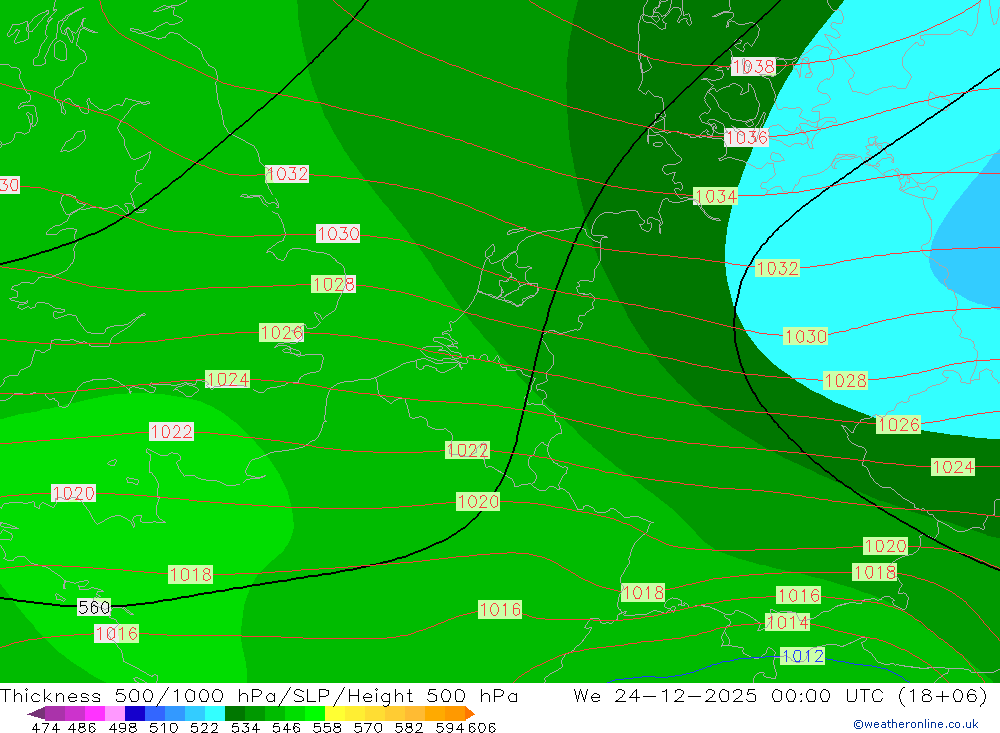Click the 498 legend value
The image size is (1000, 733).
(123, 728)
